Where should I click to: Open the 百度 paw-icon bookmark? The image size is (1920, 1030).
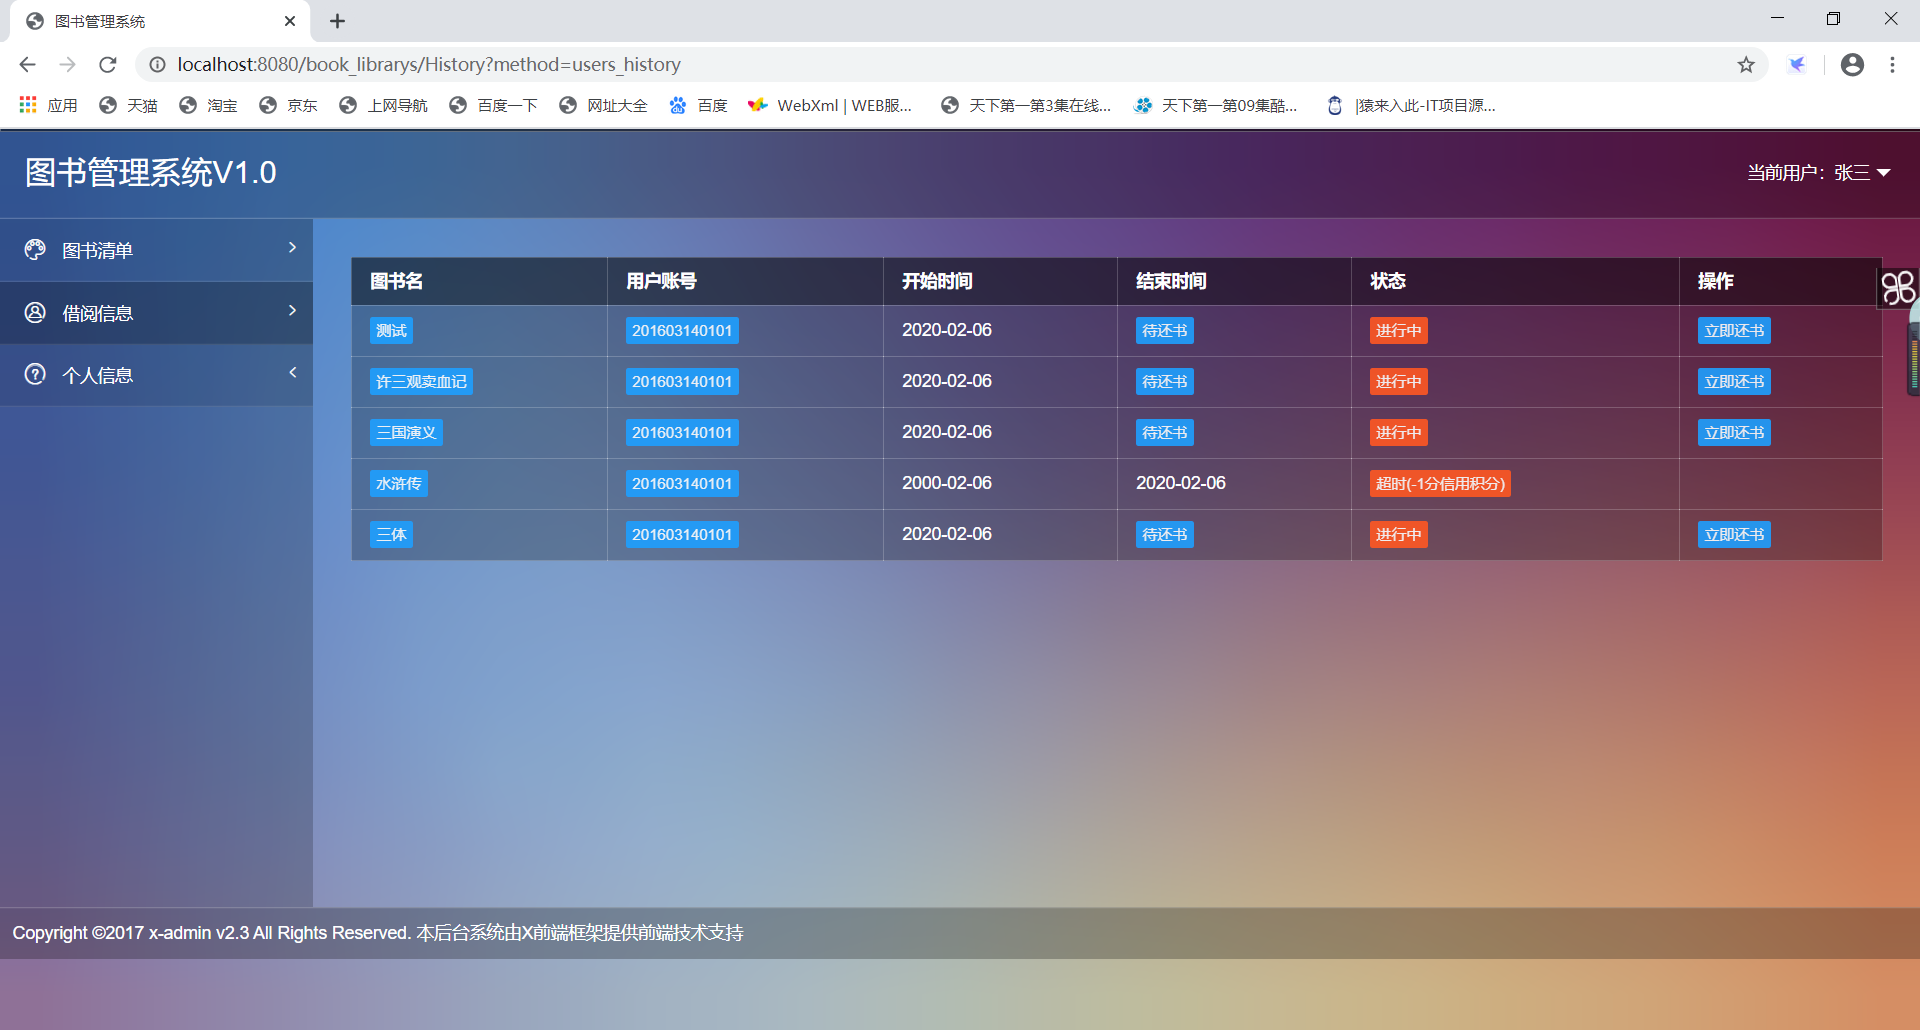pos(698,105)
